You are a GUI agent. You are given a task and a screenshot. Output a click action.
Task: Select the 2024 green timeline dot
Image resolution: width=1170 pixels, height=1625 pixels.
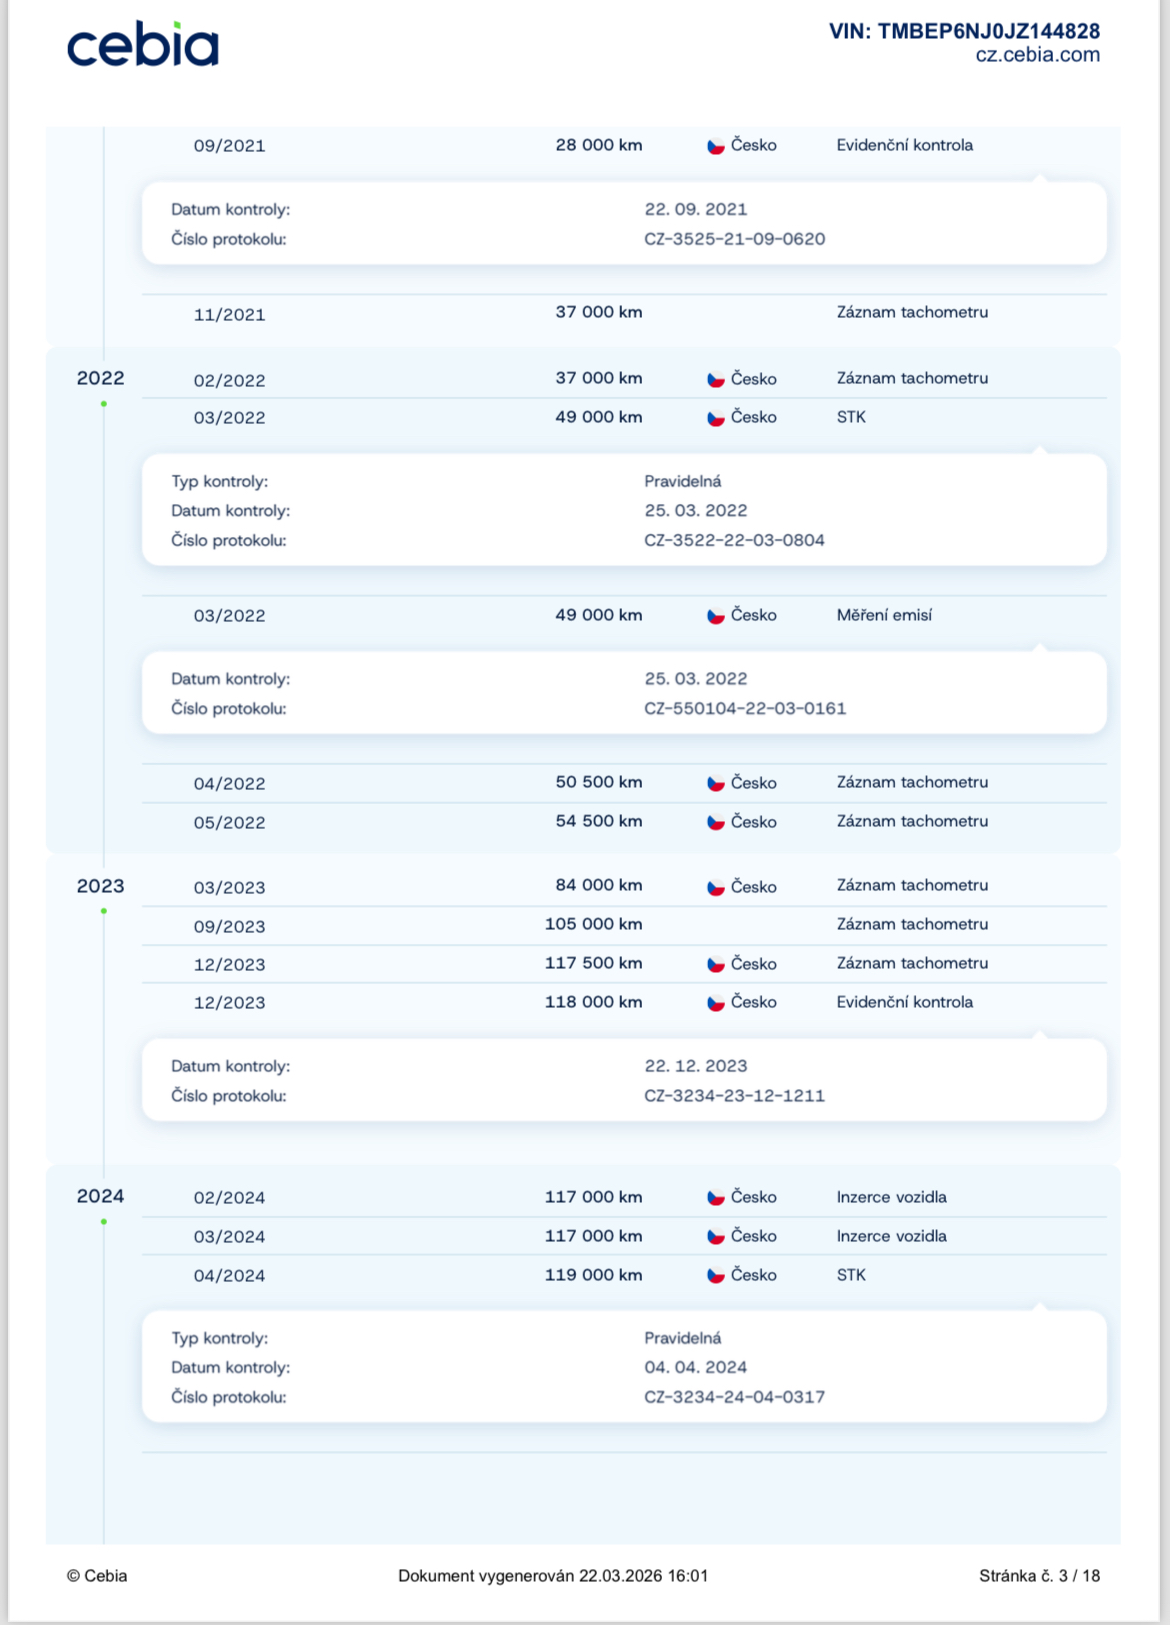pyautogui.click(x=104, y=1222)
